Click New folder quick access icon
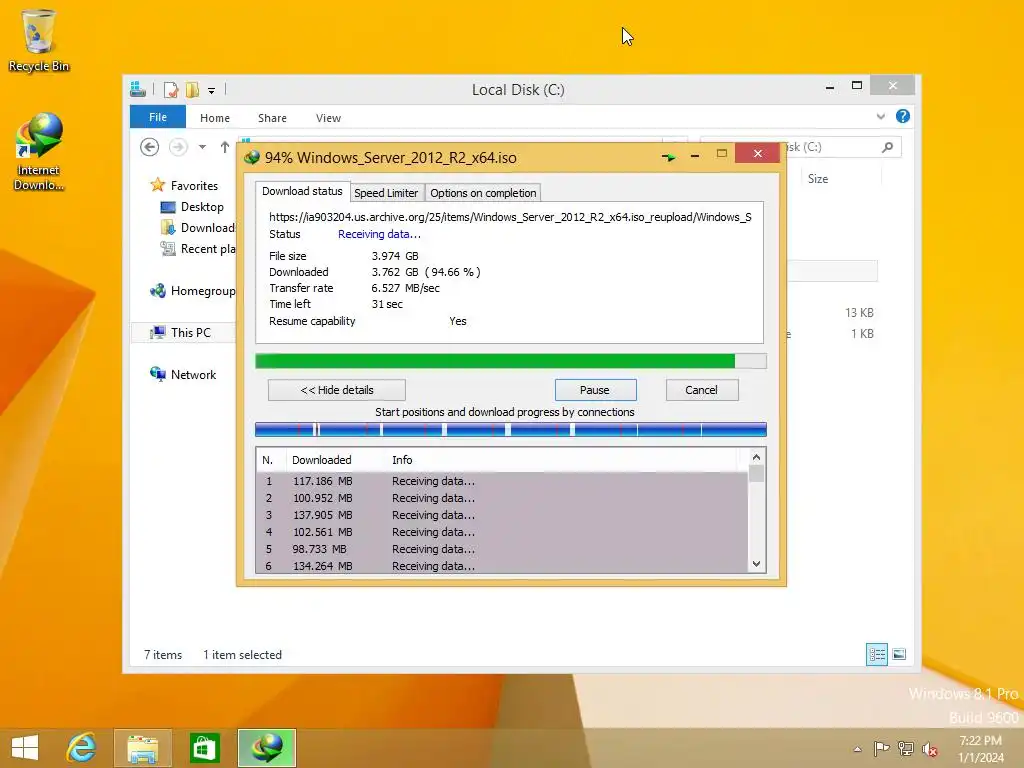 [x=193, y=89]
